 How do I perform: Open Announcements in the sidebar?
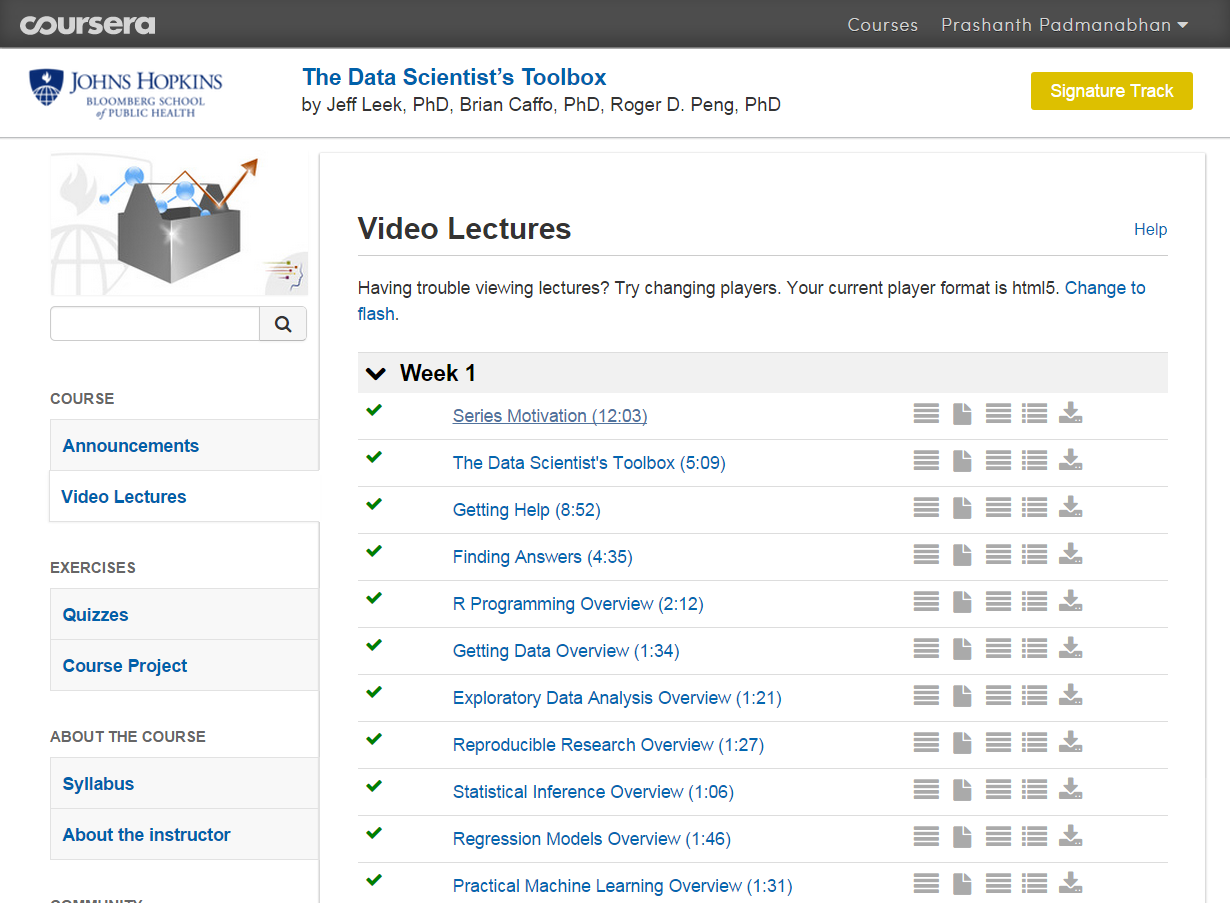(184, 445)
